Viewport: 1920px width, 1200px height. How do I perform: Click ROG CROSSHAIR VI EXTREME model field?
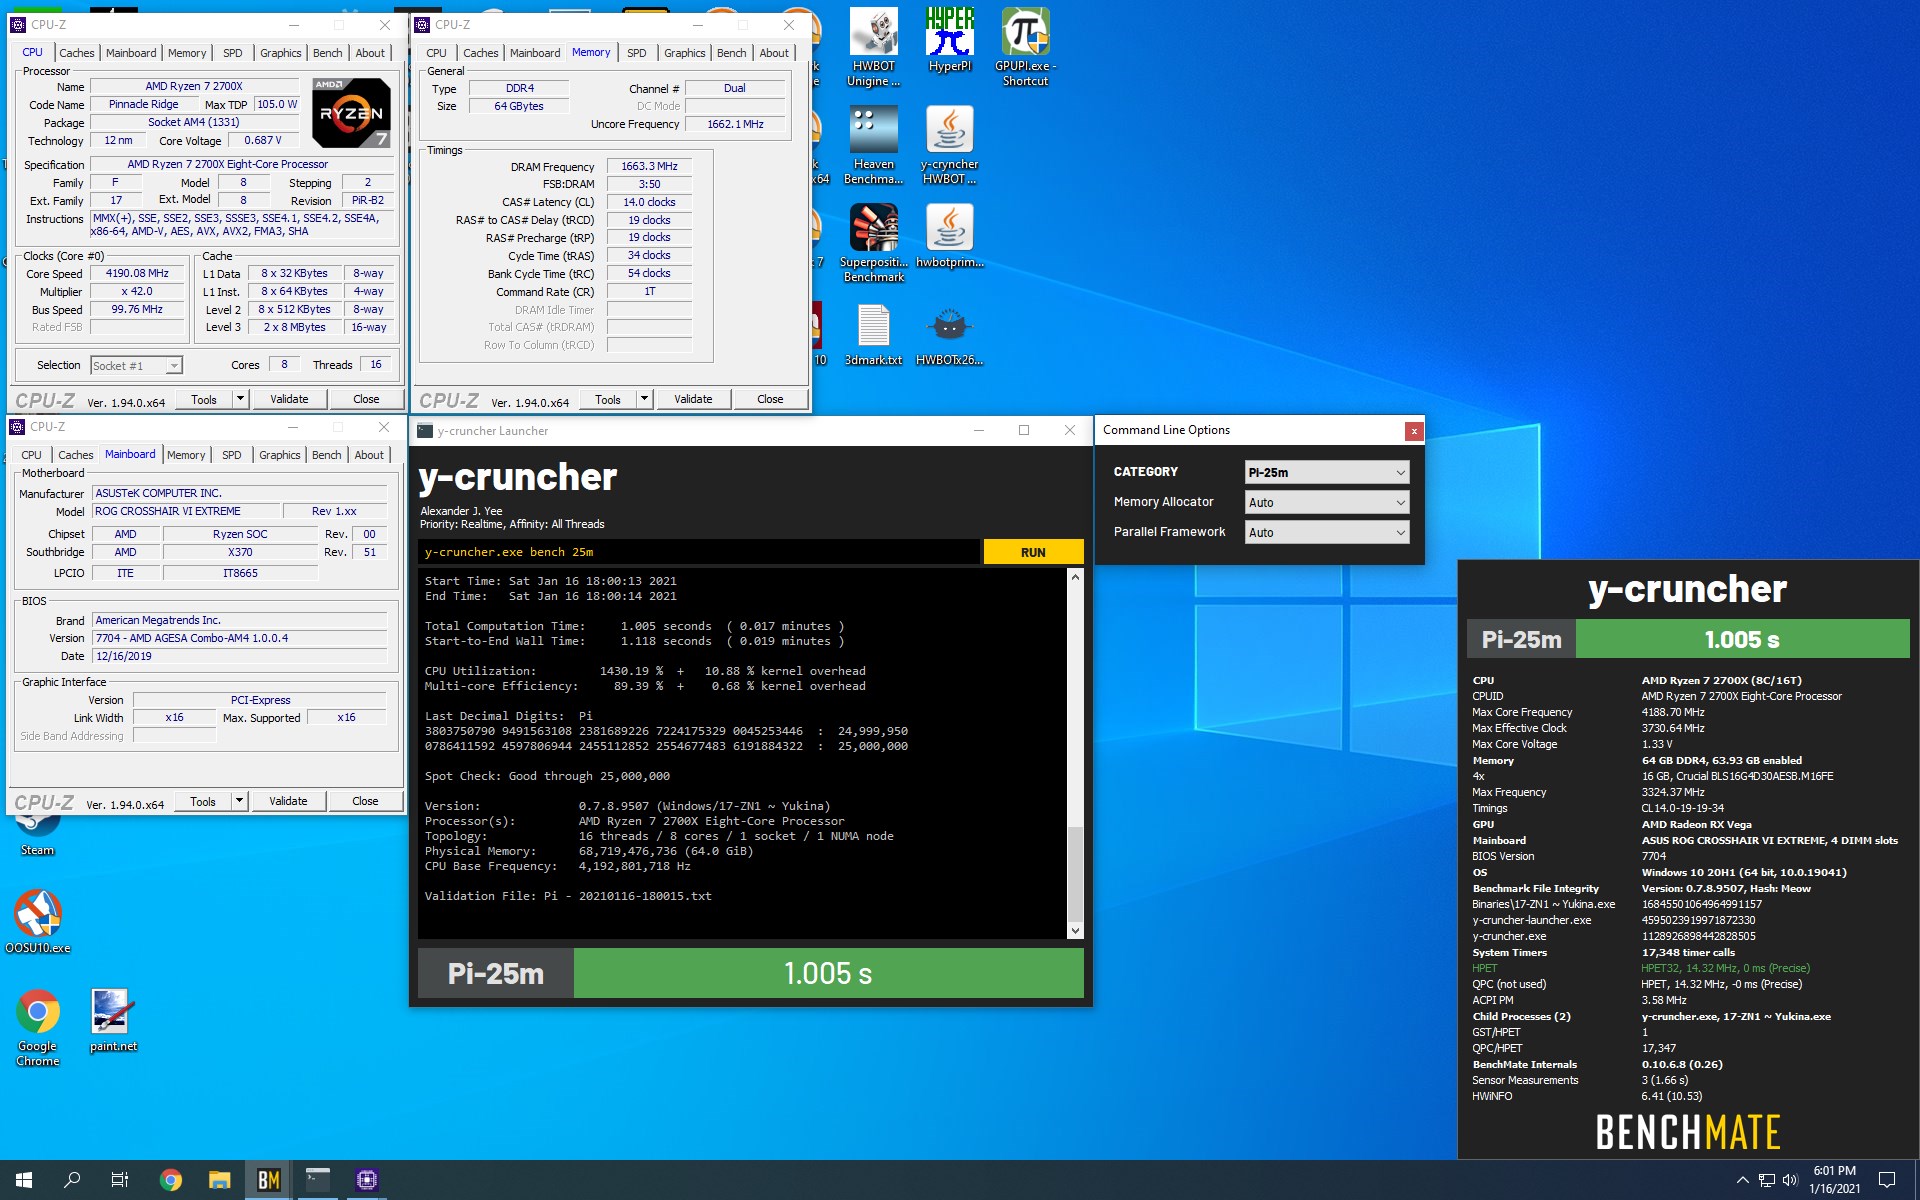186,511
